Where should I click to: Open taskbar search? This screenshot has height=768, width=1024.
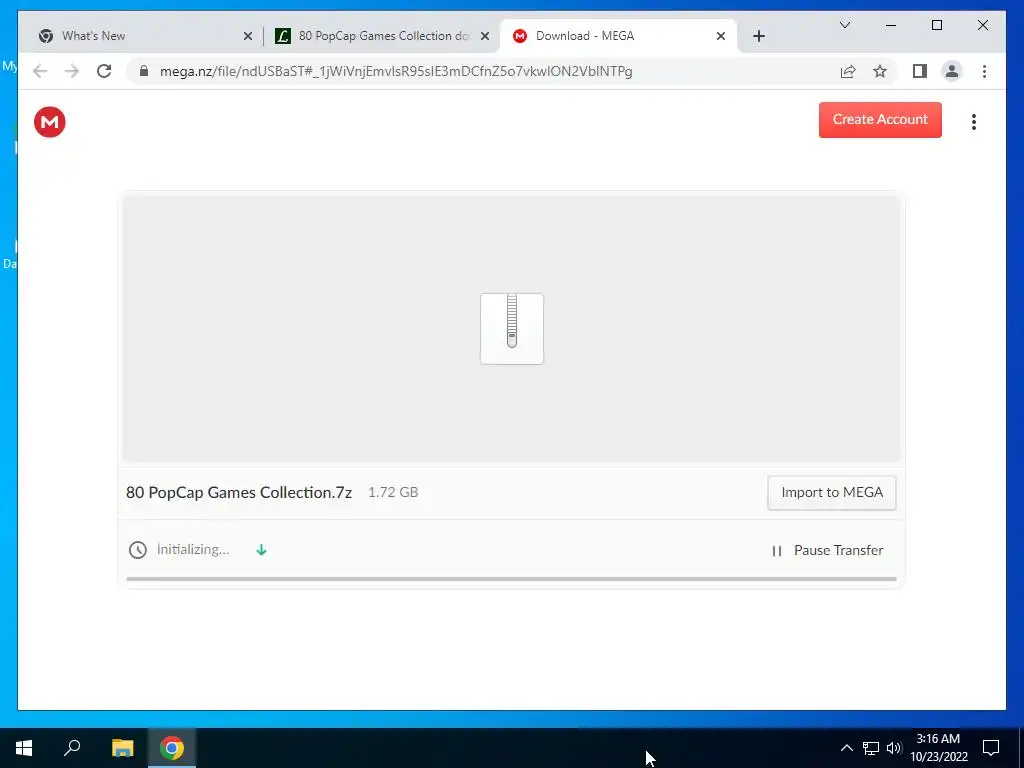point(72,748)
